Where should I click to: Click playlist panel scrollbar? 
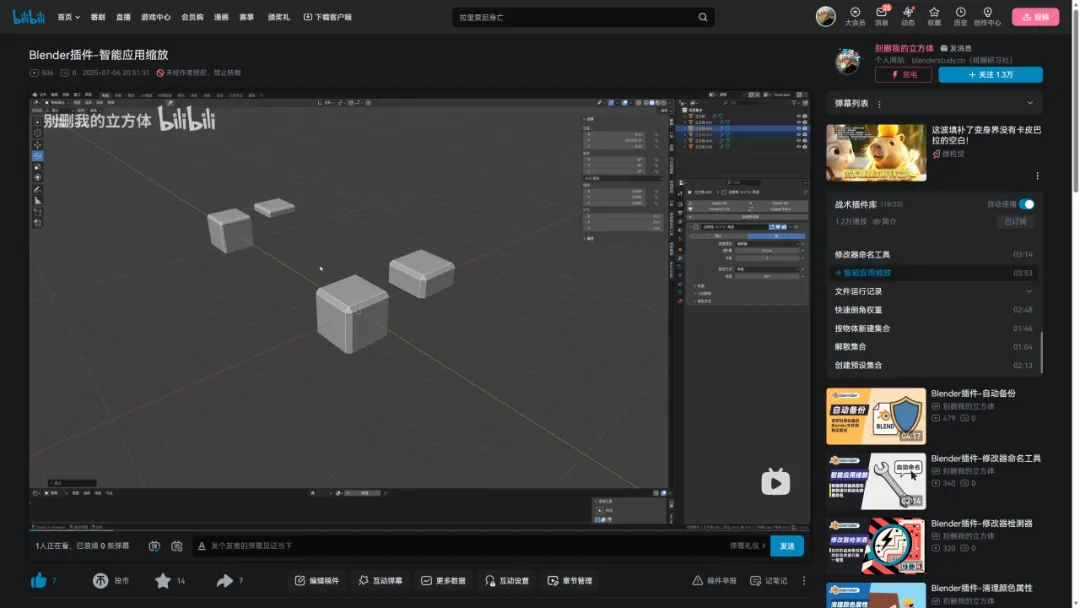point(1041,353)
